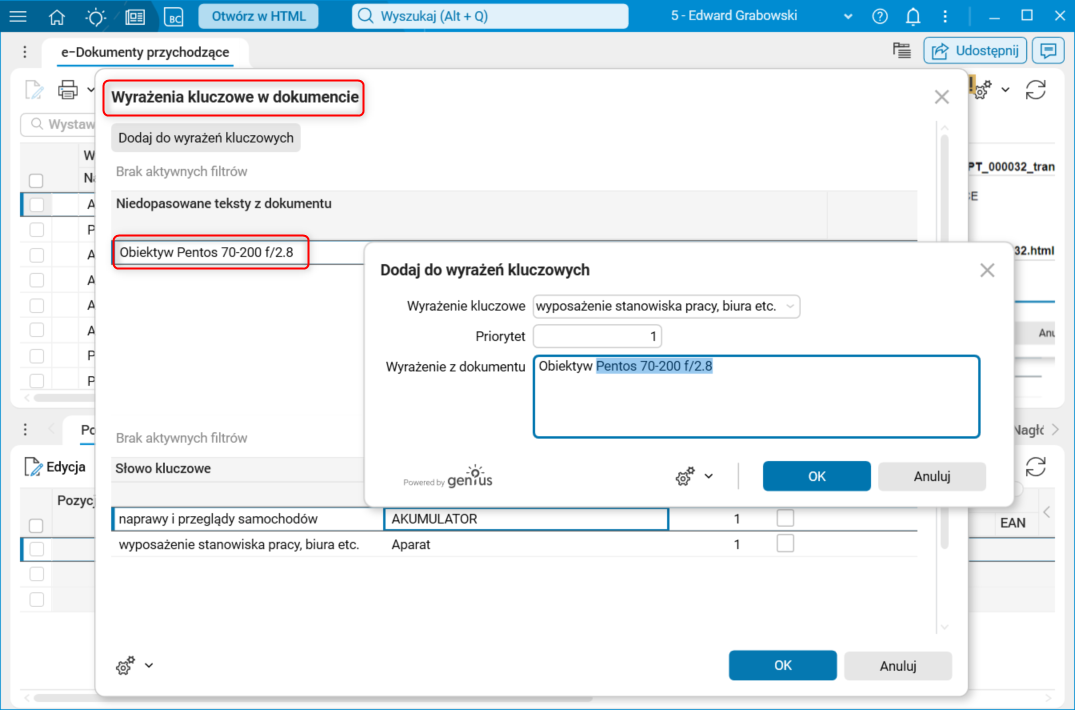Open the Wyrażenie kluczowe combo box
Viewport: 1075px width, 710px height.
(666, 306)
